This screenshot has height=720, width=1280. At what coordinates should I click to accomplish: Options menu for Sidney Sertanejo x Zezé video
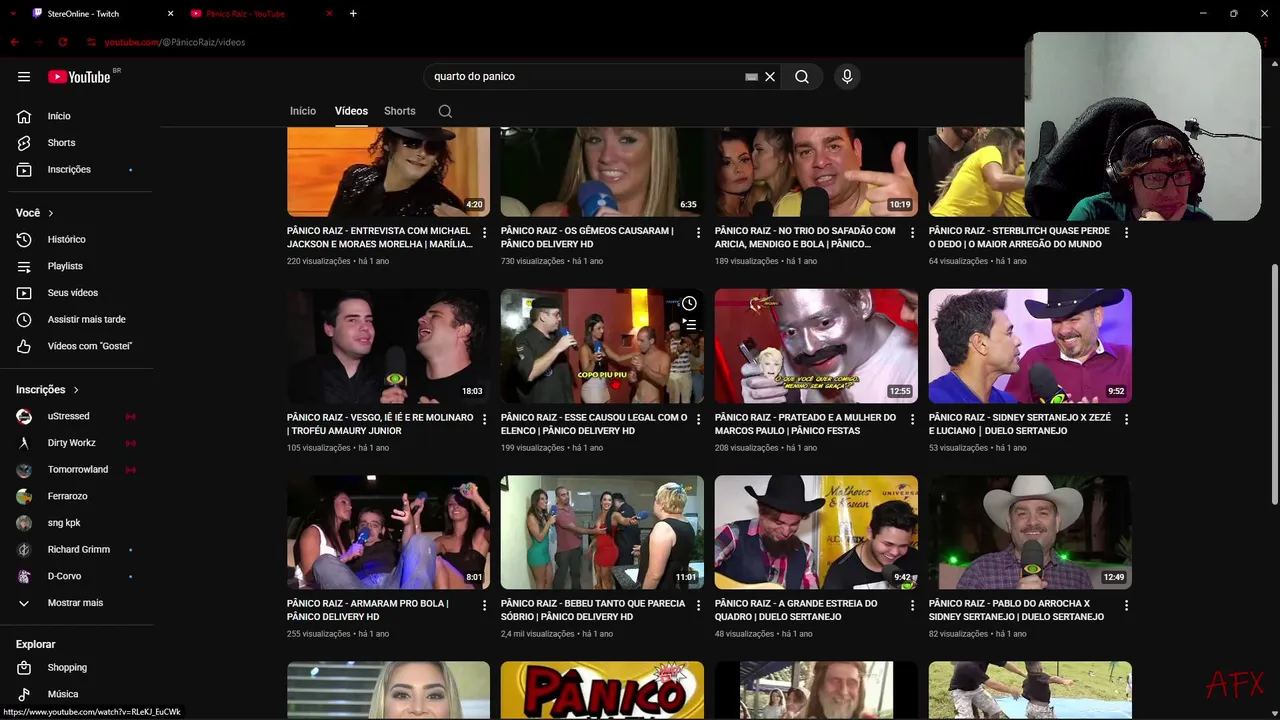[1127, 420]
